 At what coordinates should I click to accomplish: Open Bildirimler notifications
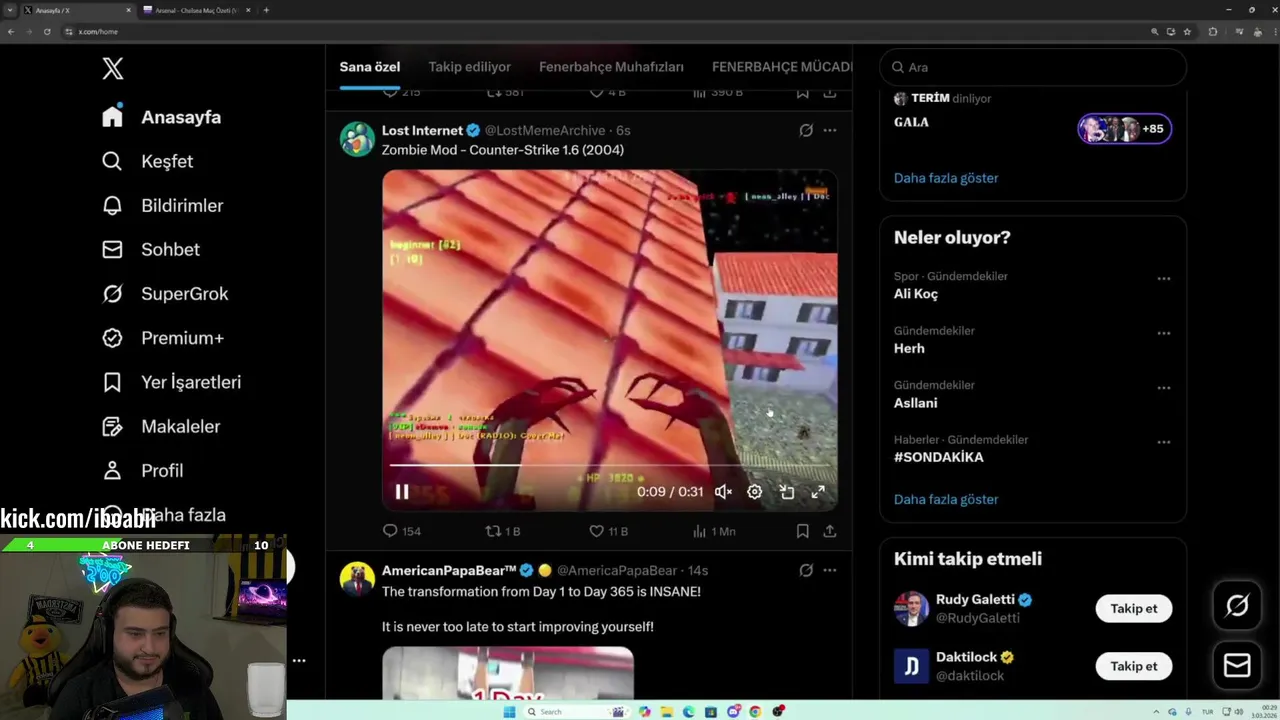pyautogui.click(x=162, y=205)
